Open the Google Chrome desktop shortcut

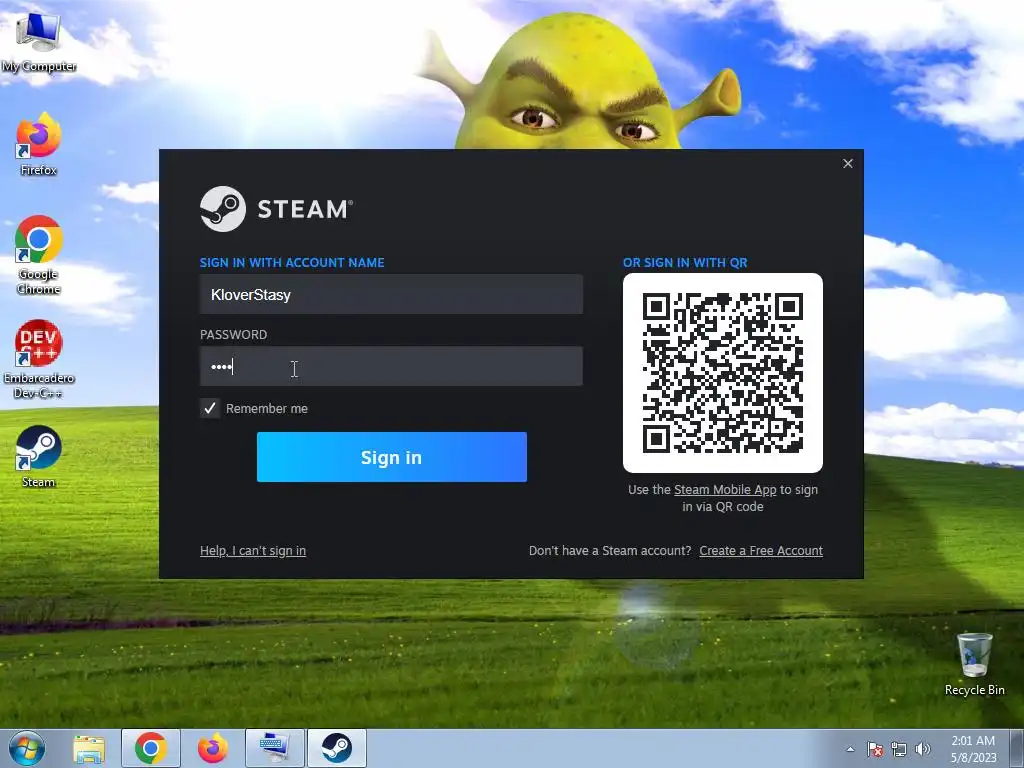tap(39, 255)
